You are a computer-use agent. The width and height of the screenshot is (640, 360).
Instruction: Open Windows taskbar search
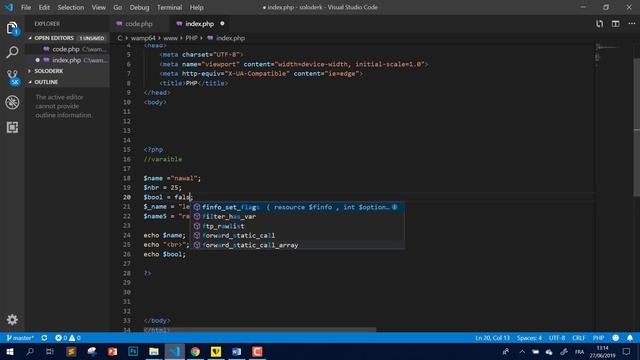(30, 351)
